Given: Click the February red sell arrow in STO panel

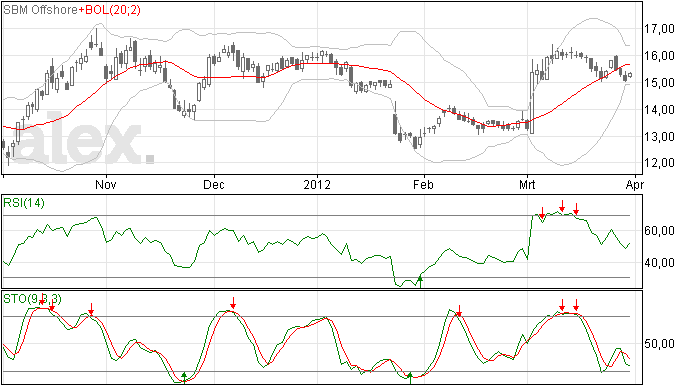Looking at the screenshot, I should [x=459, y=311].
